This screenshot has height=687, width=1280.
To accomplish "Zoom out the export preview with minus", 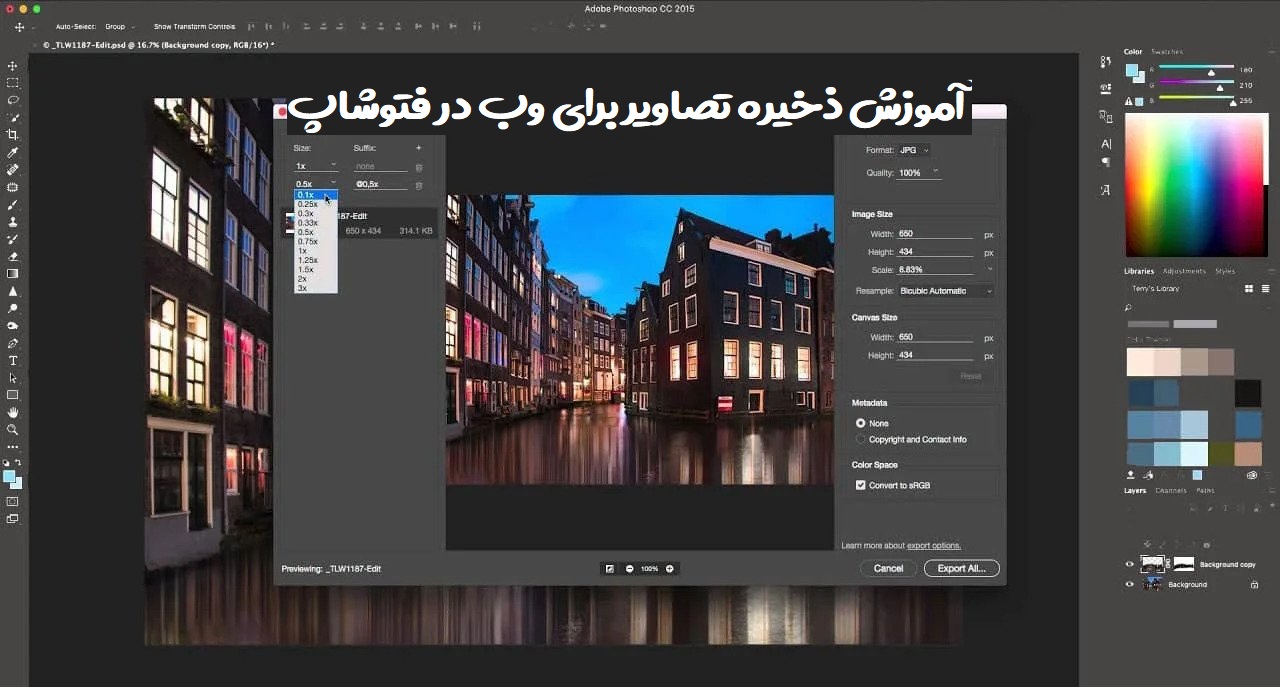I will (x=630, y=569).
